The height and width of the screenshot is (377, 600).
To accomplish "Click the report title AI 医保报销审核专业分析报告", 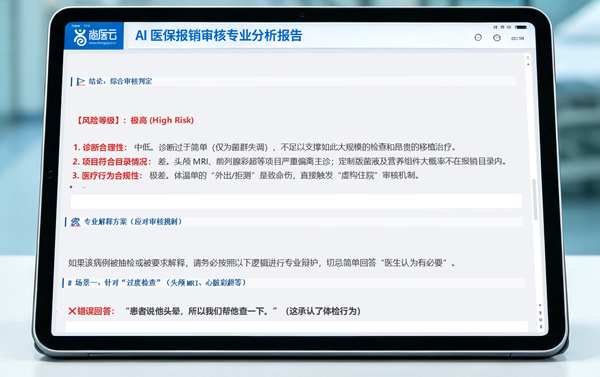I will click(218, 36).
